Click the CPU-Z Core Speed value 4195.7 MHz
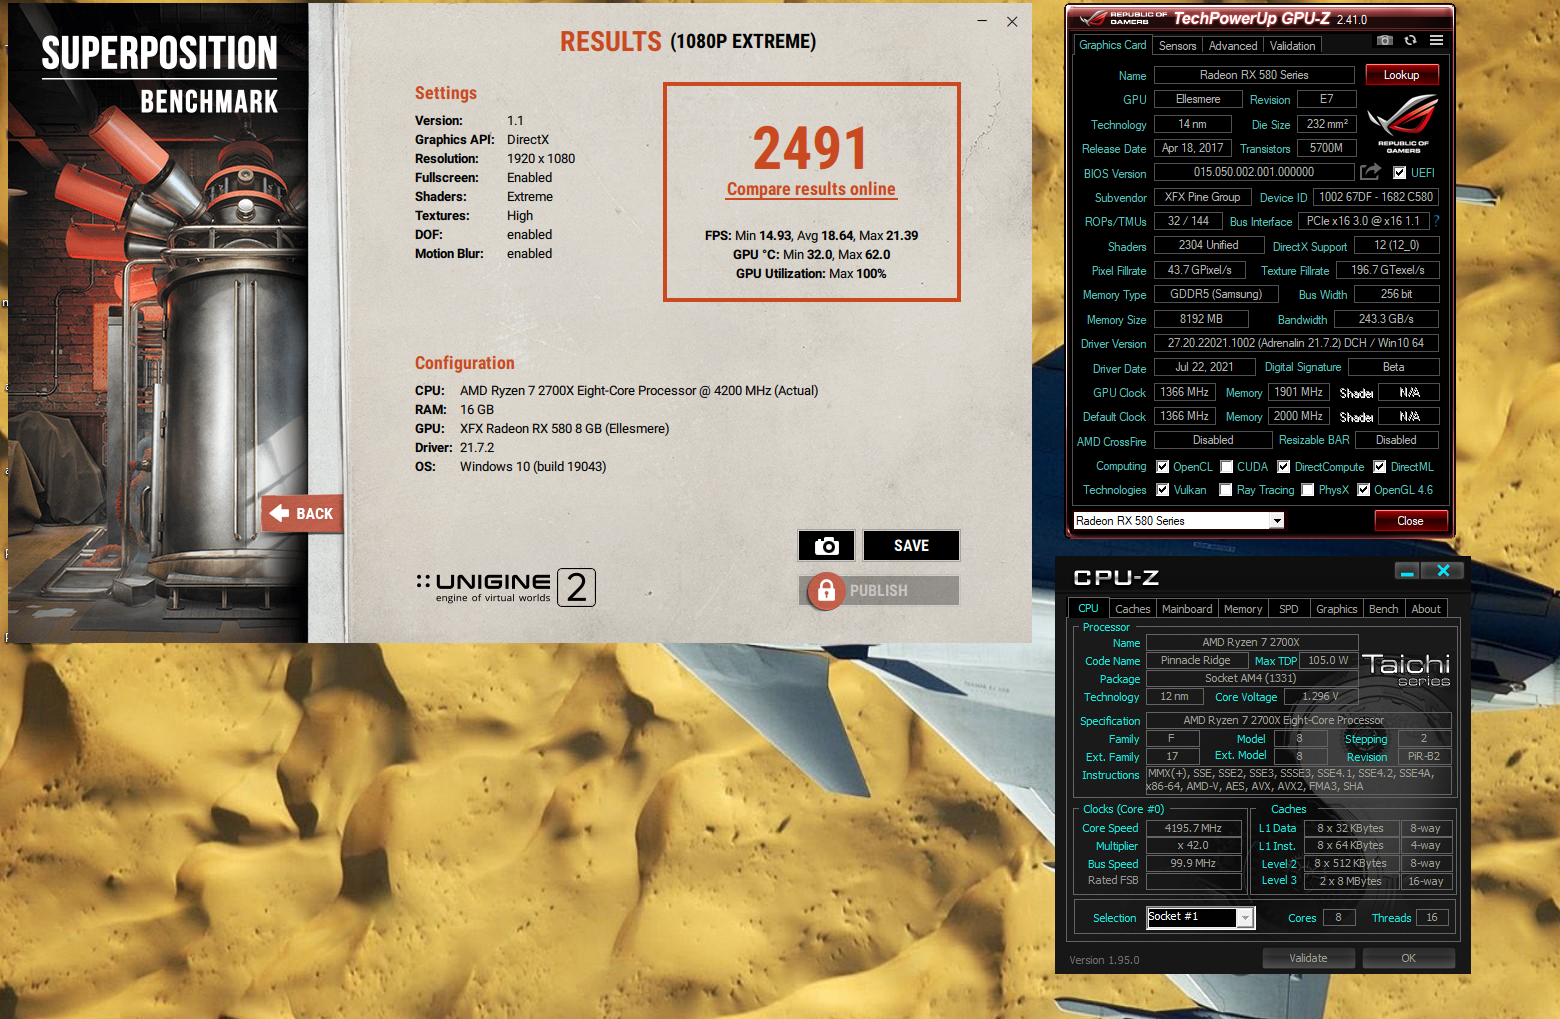 [x=1193, y=828]
